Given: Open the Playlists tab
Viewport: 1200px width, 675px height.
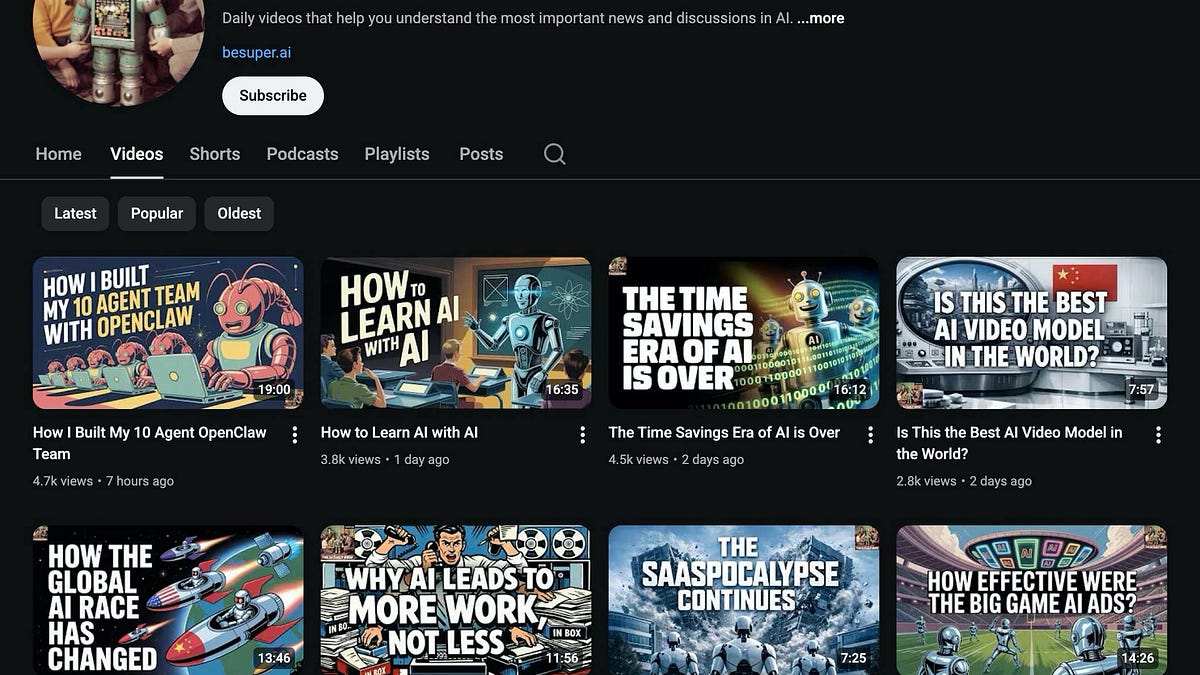Looking at the screenshot, I should click(397, 154).
